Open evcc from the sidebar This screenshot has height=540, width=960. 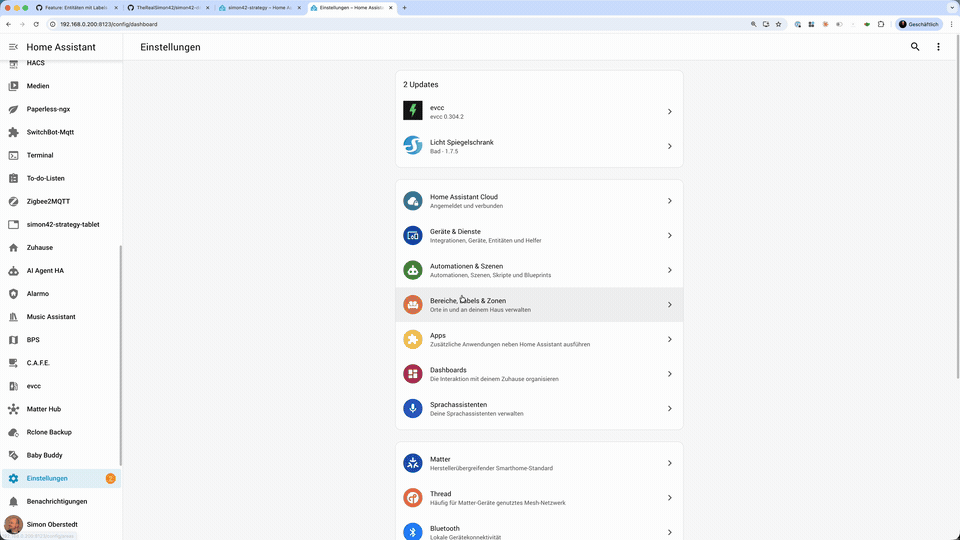(61, 386)
